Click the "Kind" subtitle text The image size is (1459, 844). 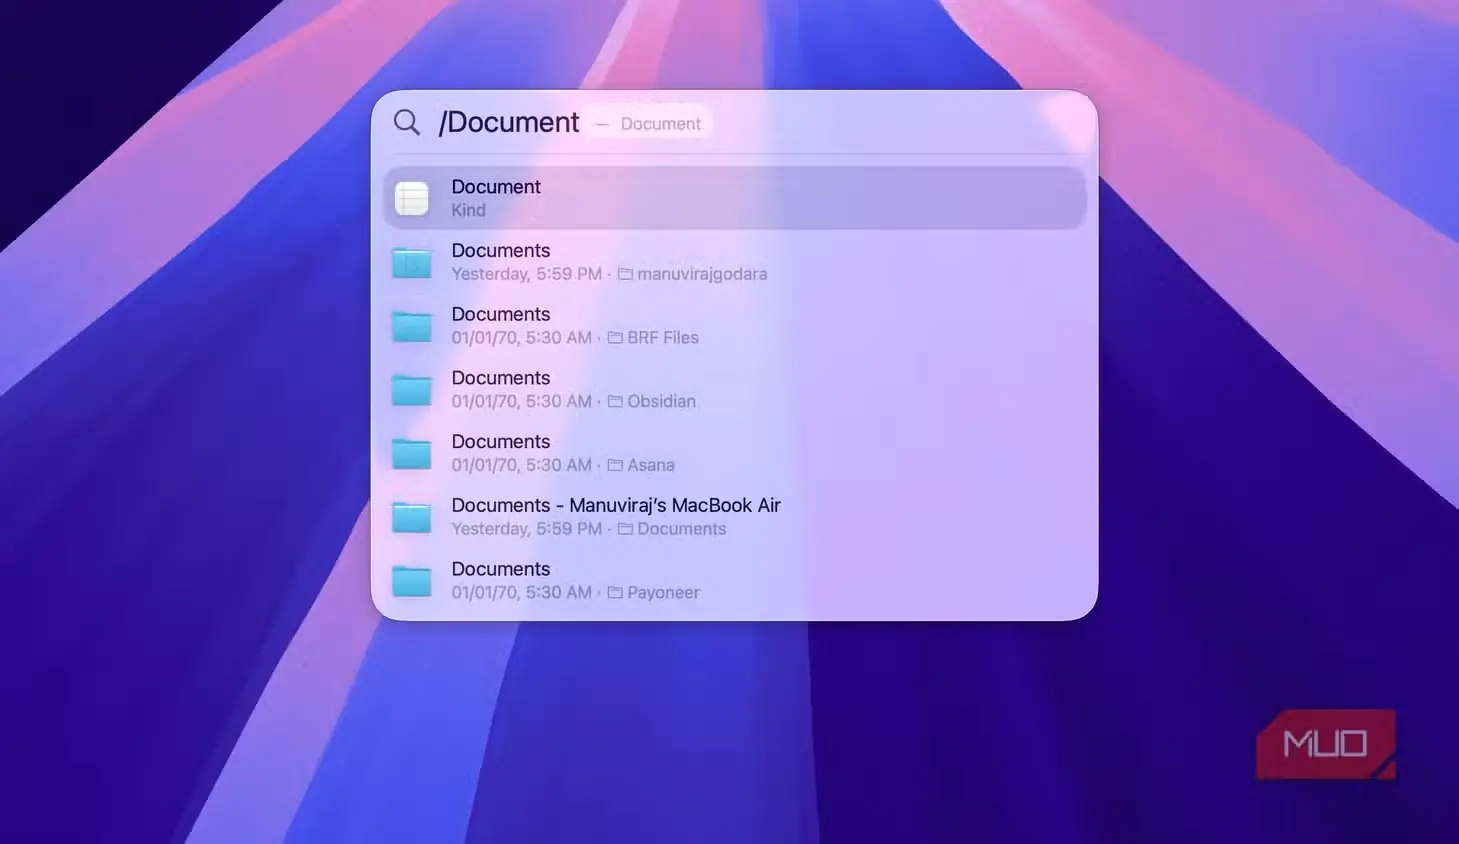[x=468, y=210]
